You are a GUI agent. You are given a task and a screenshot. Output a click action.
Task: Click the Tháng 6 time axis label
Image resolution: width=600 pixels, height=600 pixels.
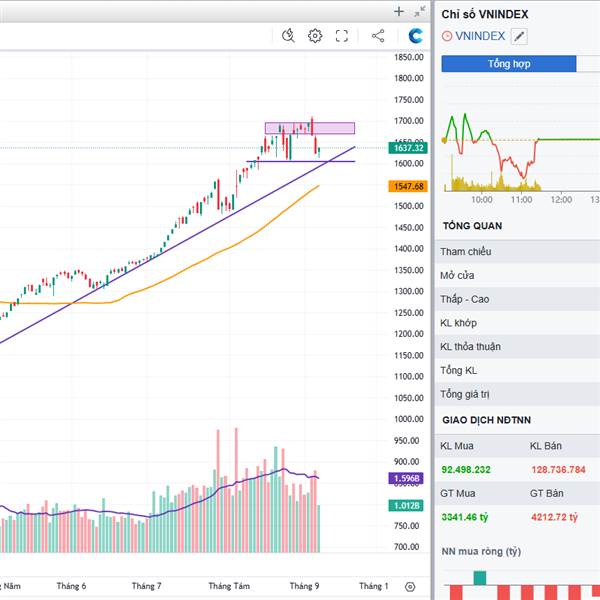[x=71, y=586]
